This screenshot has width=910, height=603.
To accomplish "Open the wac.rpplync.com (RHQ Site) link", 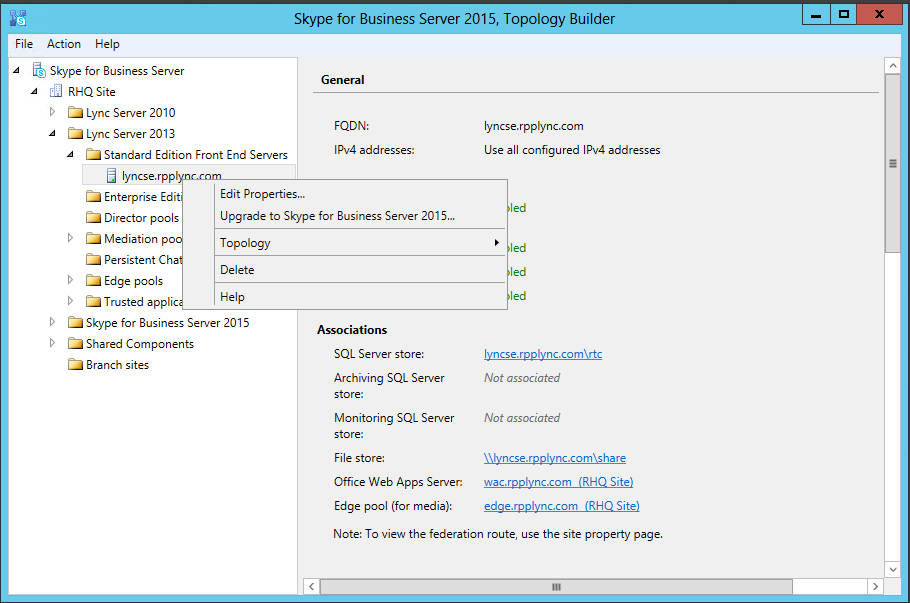I will click(558, 482).
